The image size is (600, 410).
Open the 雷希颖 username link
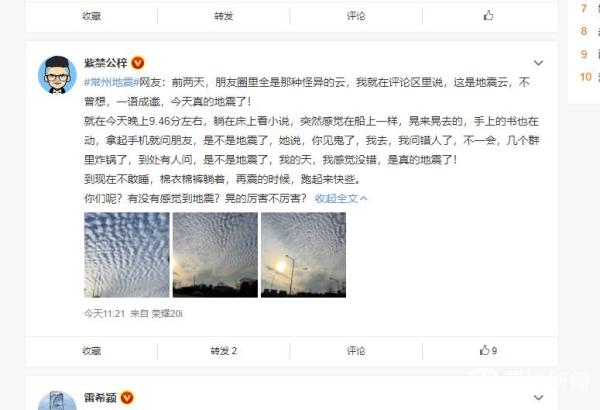100,397
